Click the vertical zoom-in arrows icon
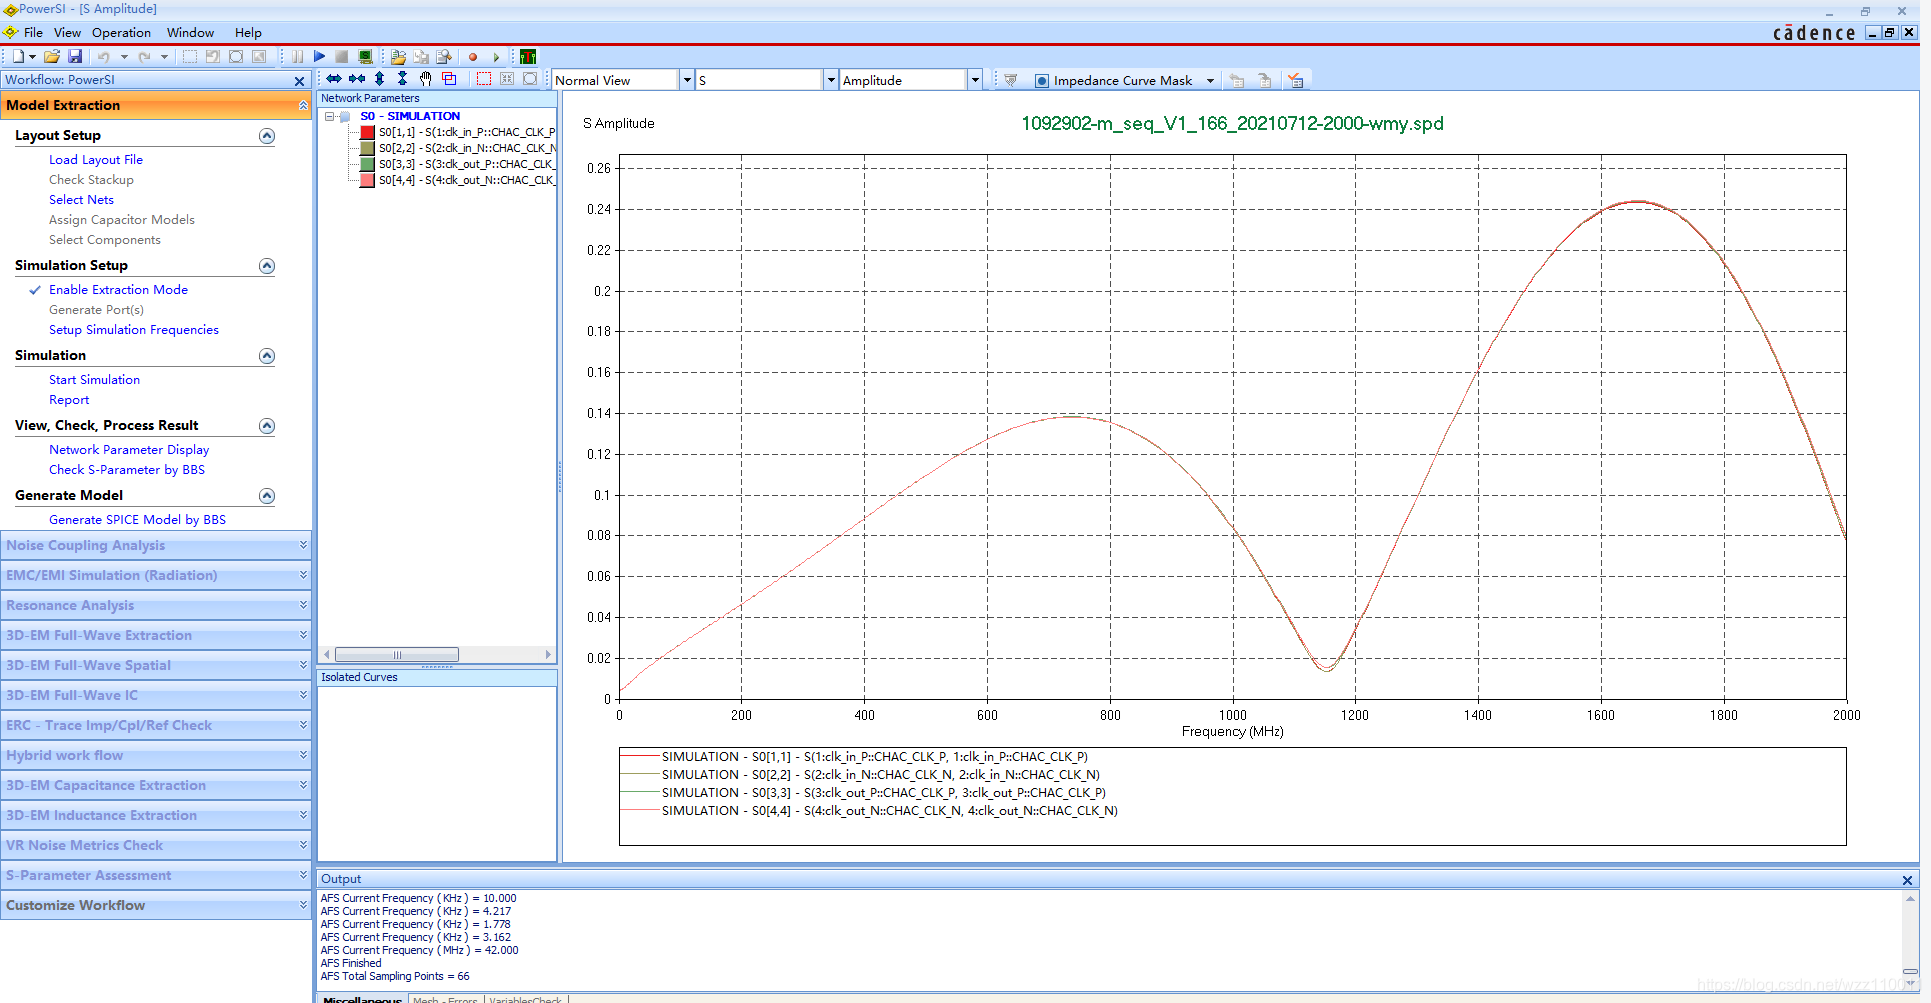 click(x=402, y=79)
